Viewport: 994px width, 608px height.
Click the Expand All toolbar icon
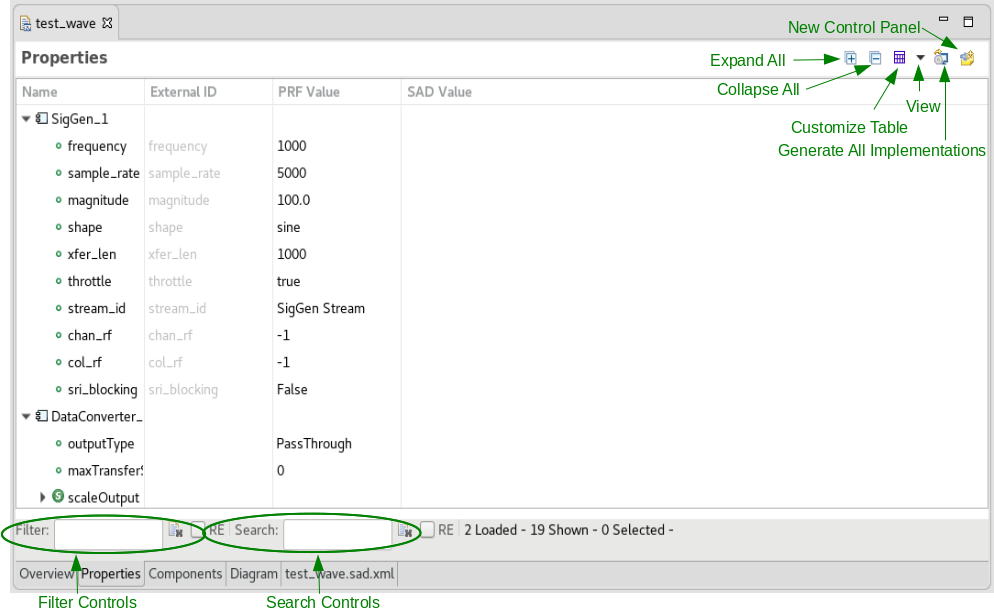(851, 58)
